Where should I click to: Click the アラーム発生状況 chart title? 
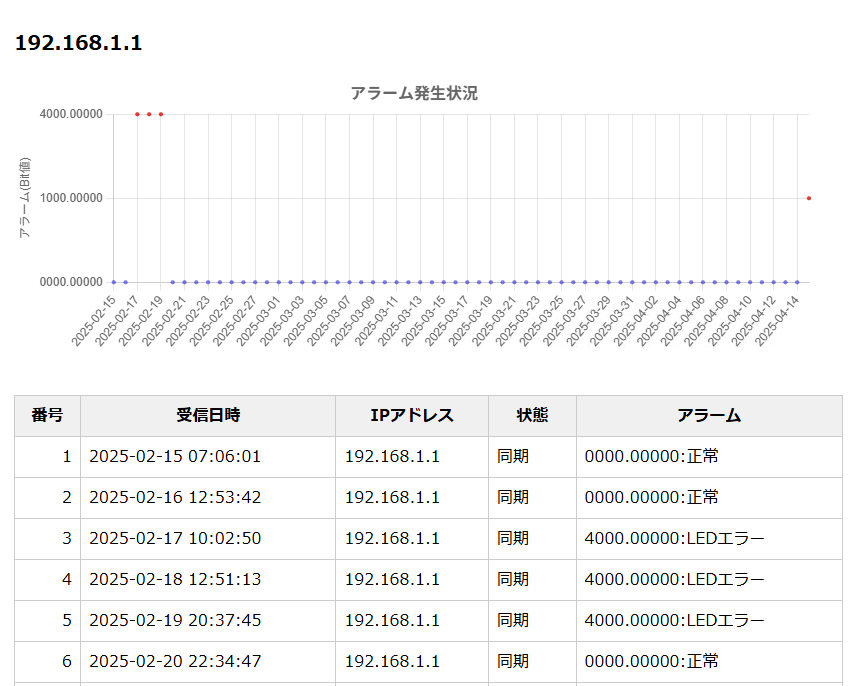tap(414, 93)
